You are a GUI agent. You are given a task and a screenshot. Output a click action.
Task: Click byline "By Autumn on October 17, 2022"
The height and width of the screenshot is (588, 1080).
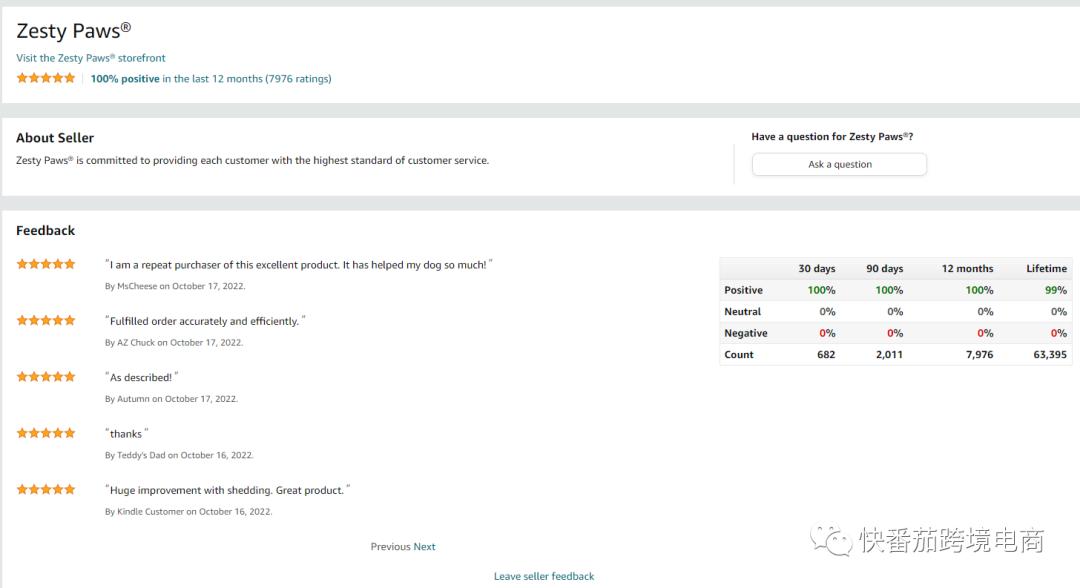coord(171,399)
